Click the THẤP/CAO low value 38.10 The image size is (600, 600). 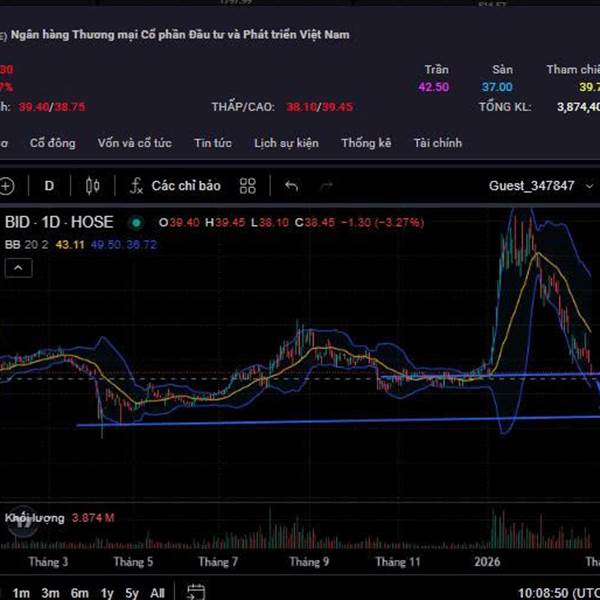[302, 107]
